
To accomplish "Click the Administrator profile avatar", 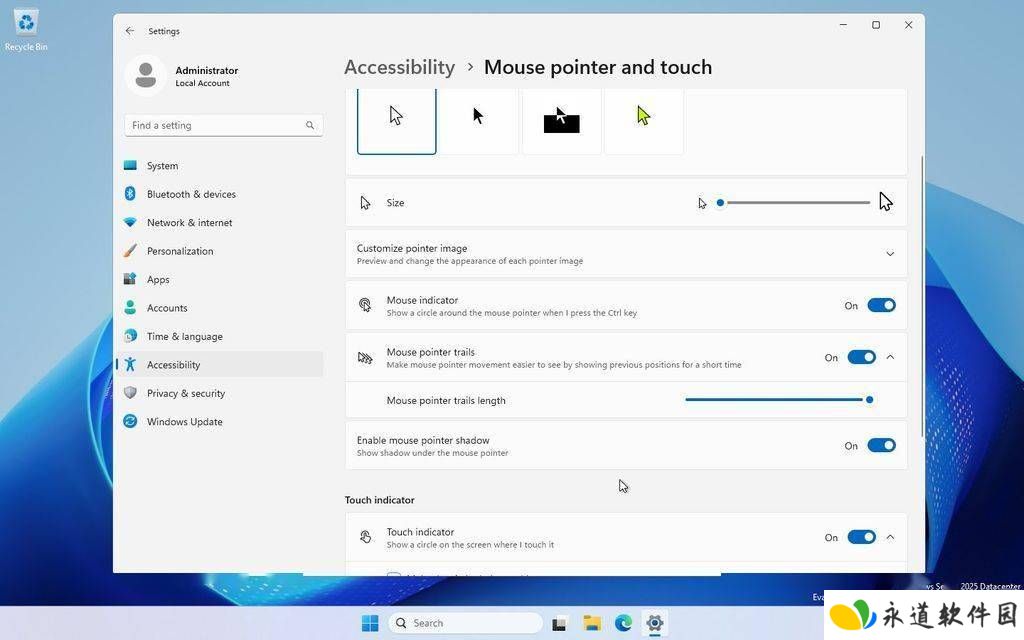I will (146, 75).
